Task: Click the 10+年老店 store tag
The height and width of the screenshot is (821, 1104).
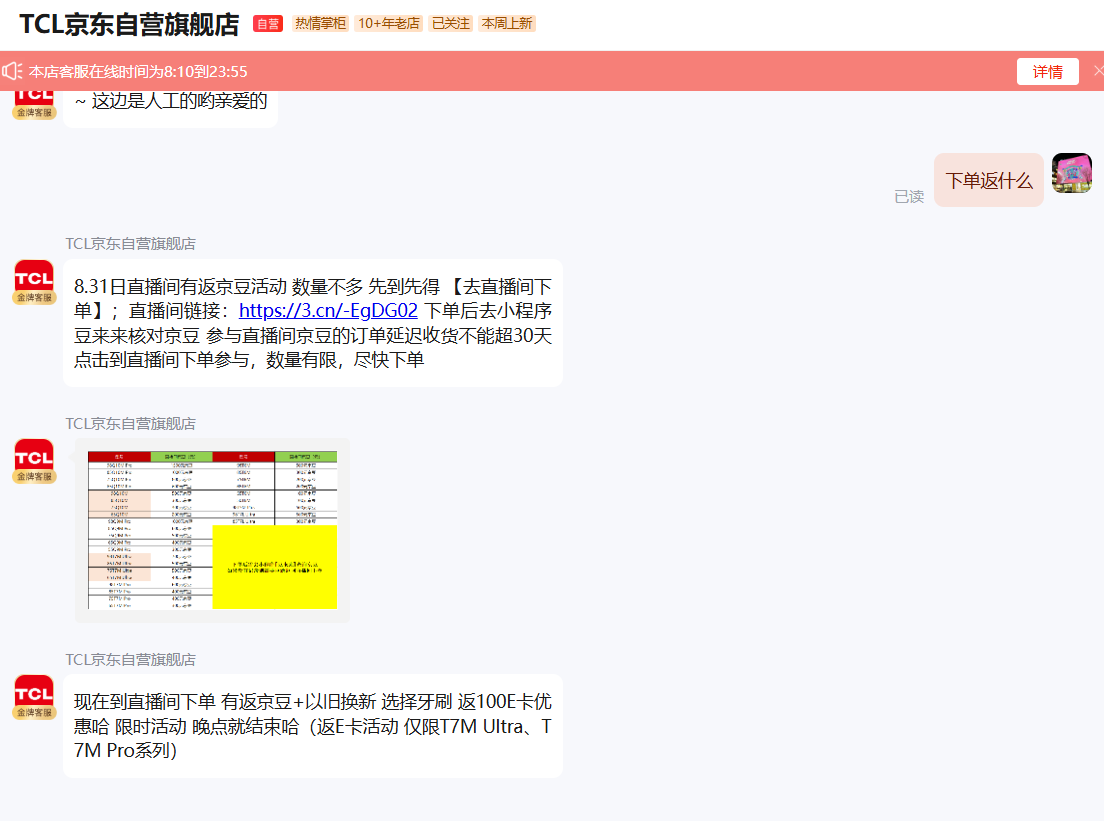Action: [x=389, y=24]
